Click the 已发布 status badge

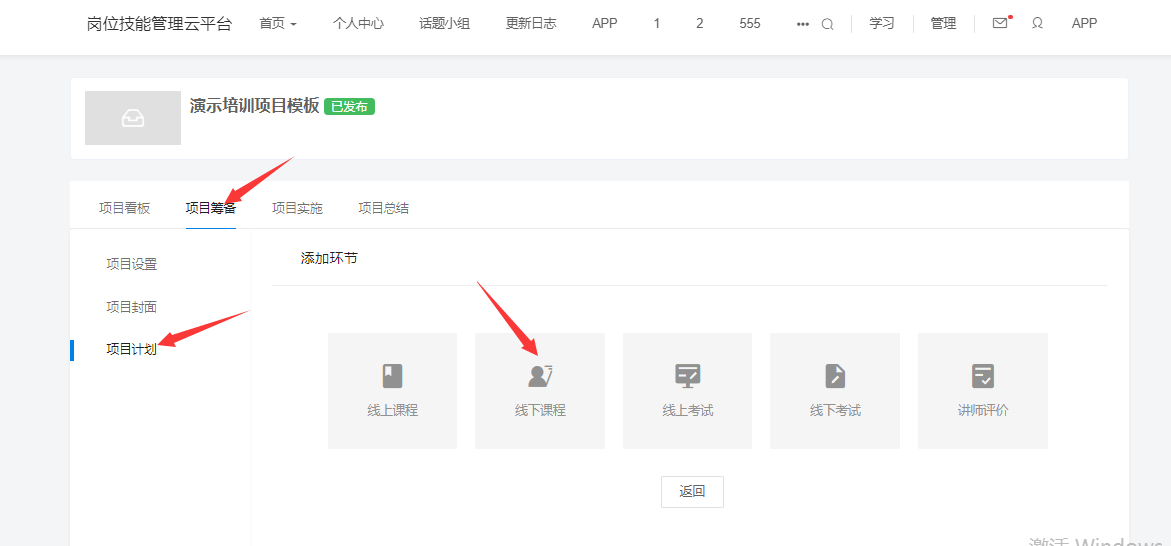click(x=350, y=107)
